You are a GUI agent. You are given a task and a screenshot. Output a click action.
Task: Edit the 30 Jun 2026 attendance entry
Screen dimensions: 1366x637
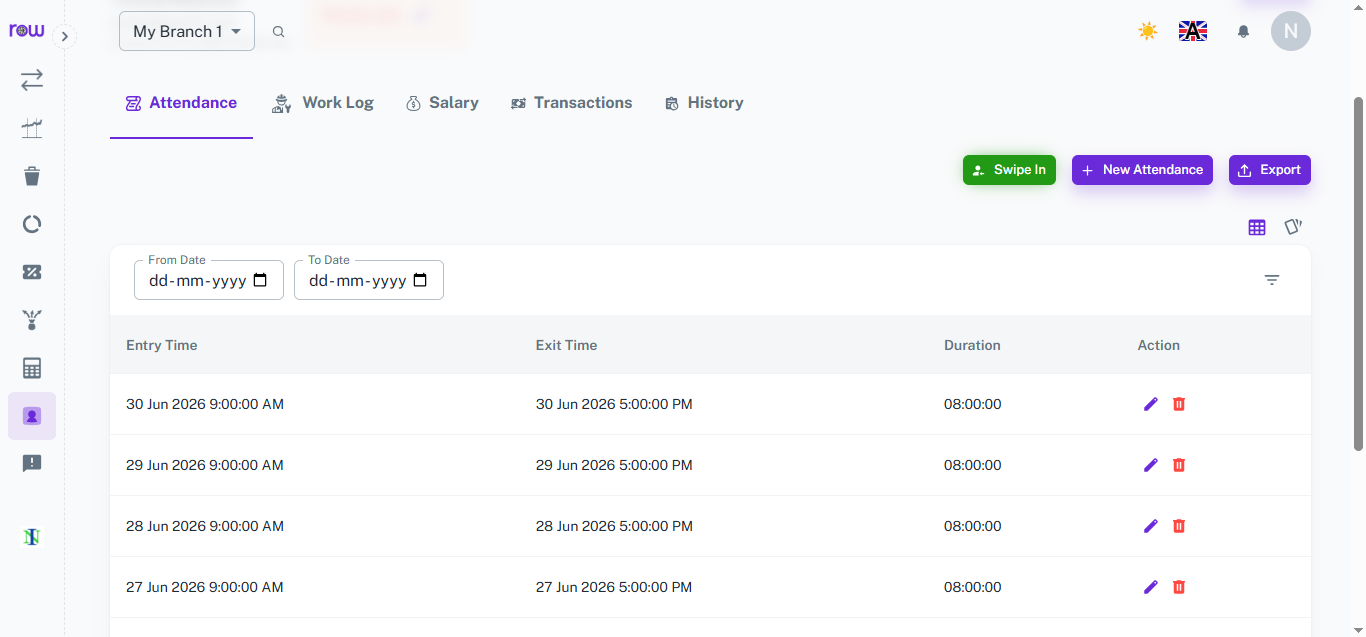click(1151, 404)
